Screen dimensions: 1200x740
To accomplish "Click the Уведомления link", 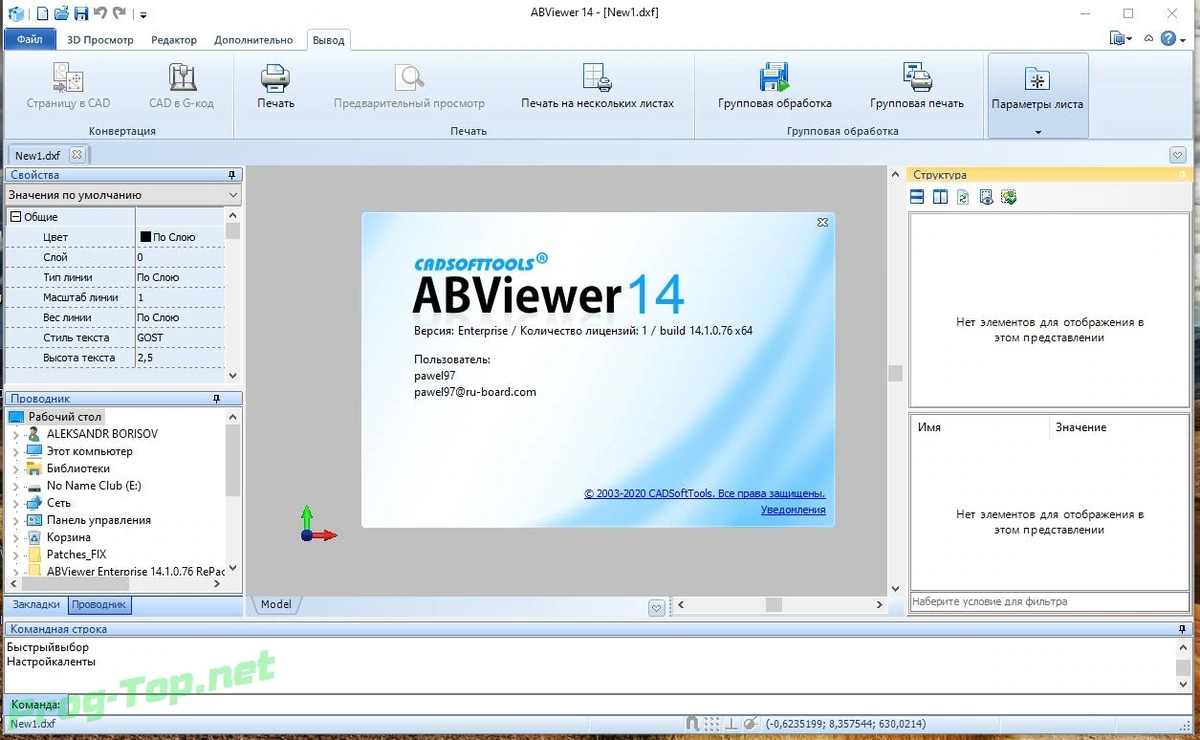I will [793, 509].
